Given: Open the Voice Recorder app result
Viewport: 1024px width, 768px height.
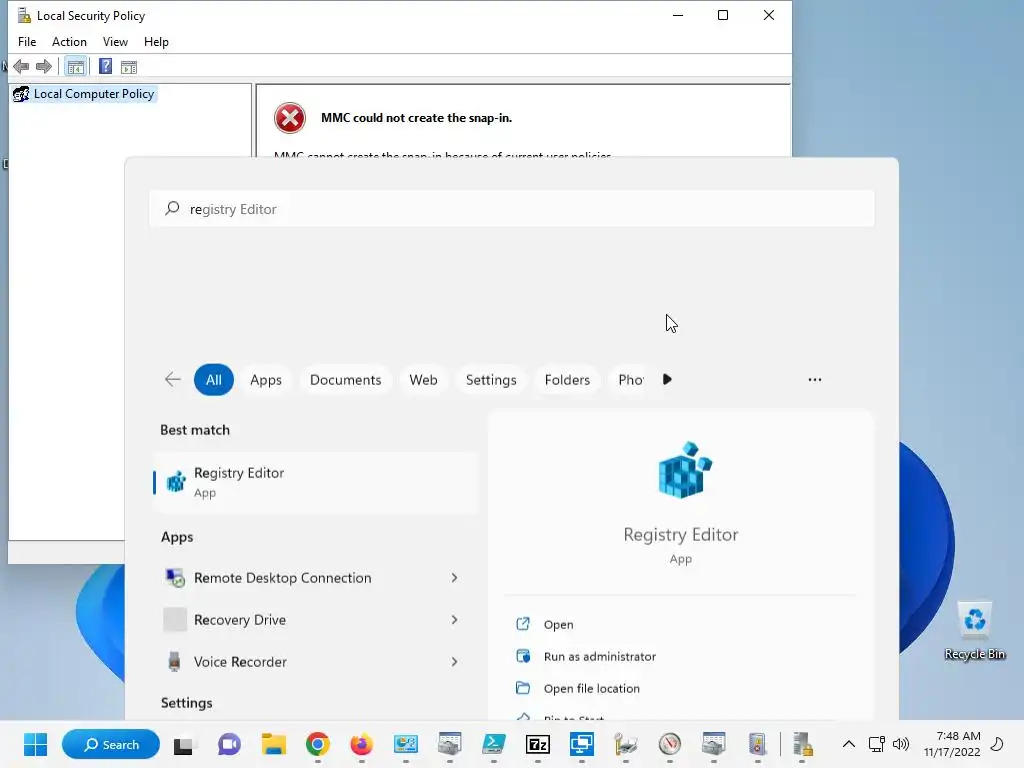Looking at the screenshot, I should tap(240, 662).
